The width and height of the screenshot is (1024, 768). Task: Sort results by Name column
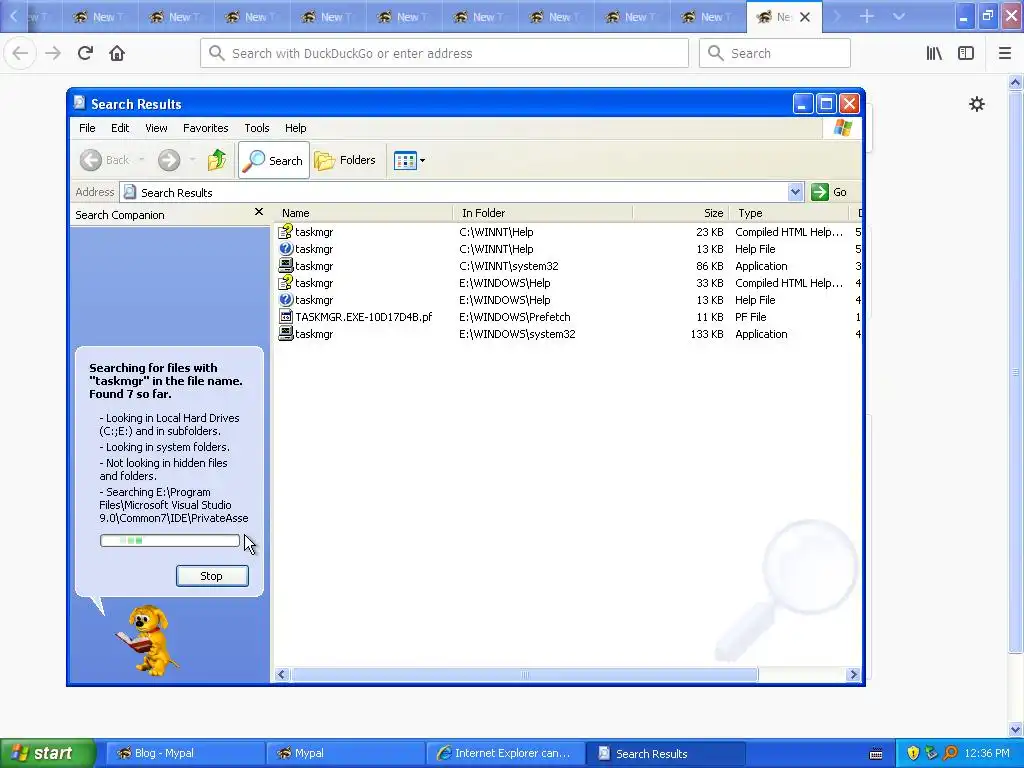pos(363,213)
